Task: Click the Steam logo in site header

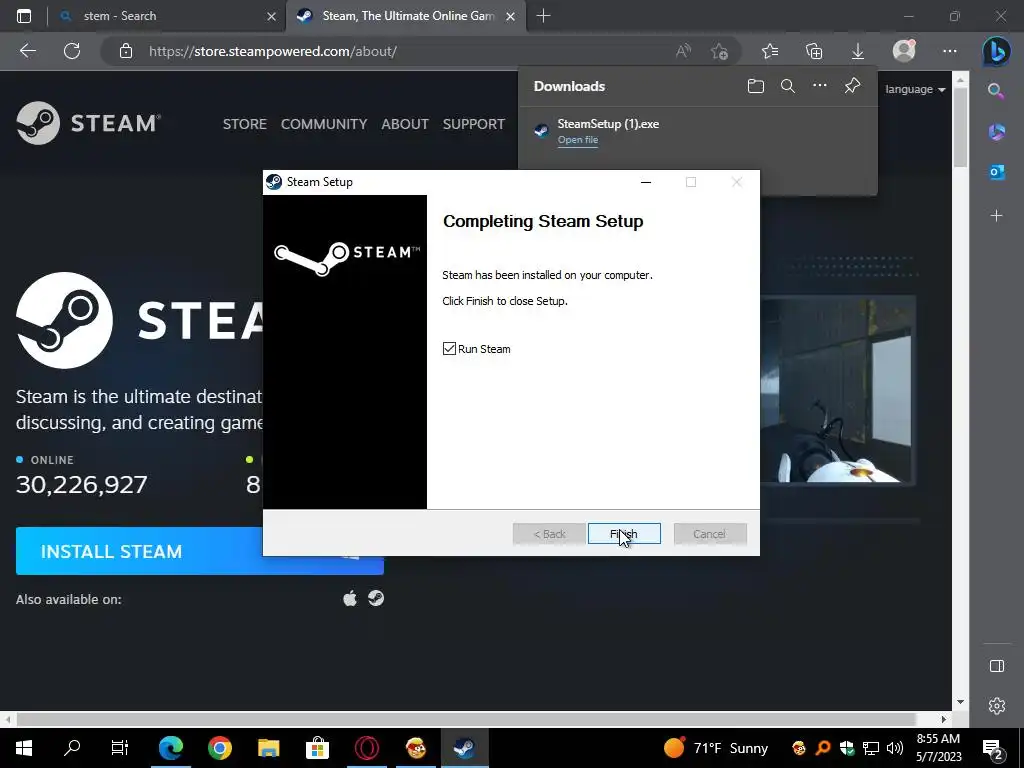Action: 88,123
